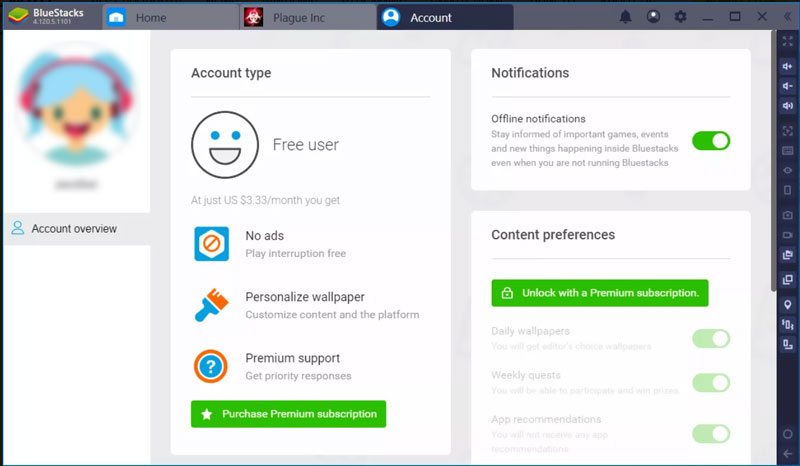Toggle the Weekly quests switch

[711, 382]
